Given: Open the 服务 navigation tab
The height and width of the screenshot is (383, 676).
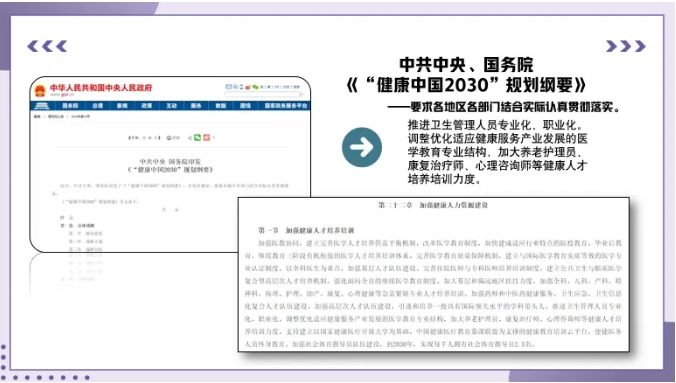Looking at the screenshot, I should (196, 106).
